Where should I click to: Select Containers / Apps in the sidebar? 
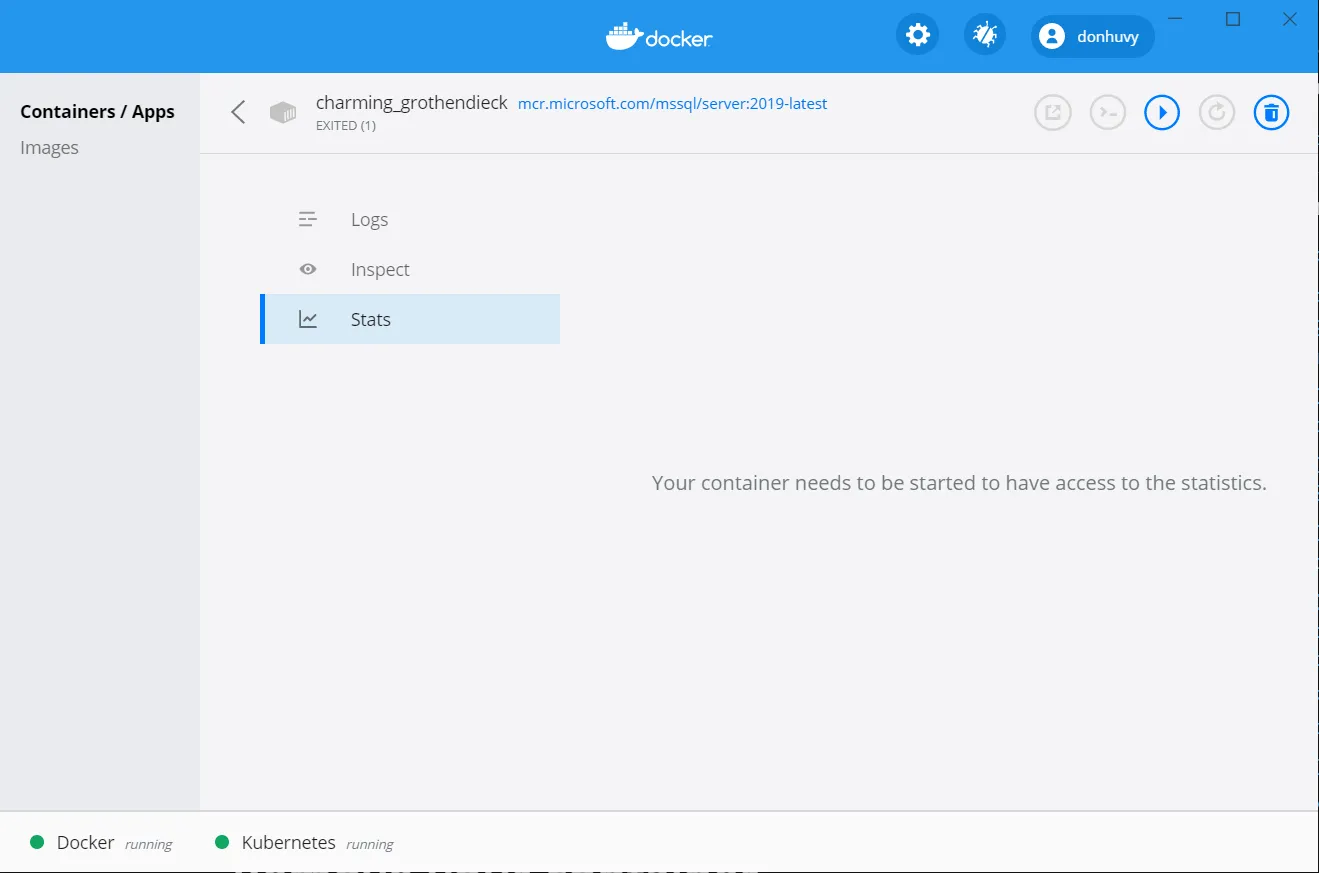pos(98,112)
